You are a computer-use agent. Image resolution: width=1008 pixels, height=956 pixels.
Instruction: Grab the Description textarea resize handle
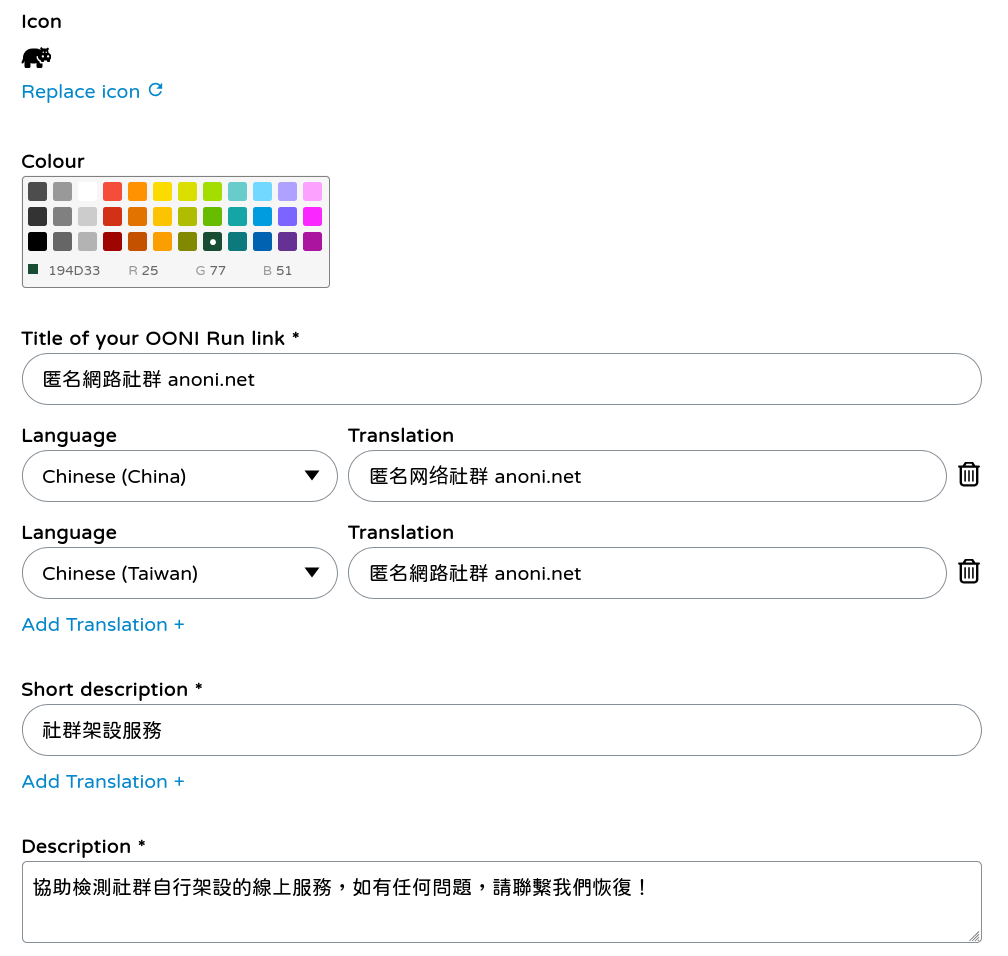[974, 936]
